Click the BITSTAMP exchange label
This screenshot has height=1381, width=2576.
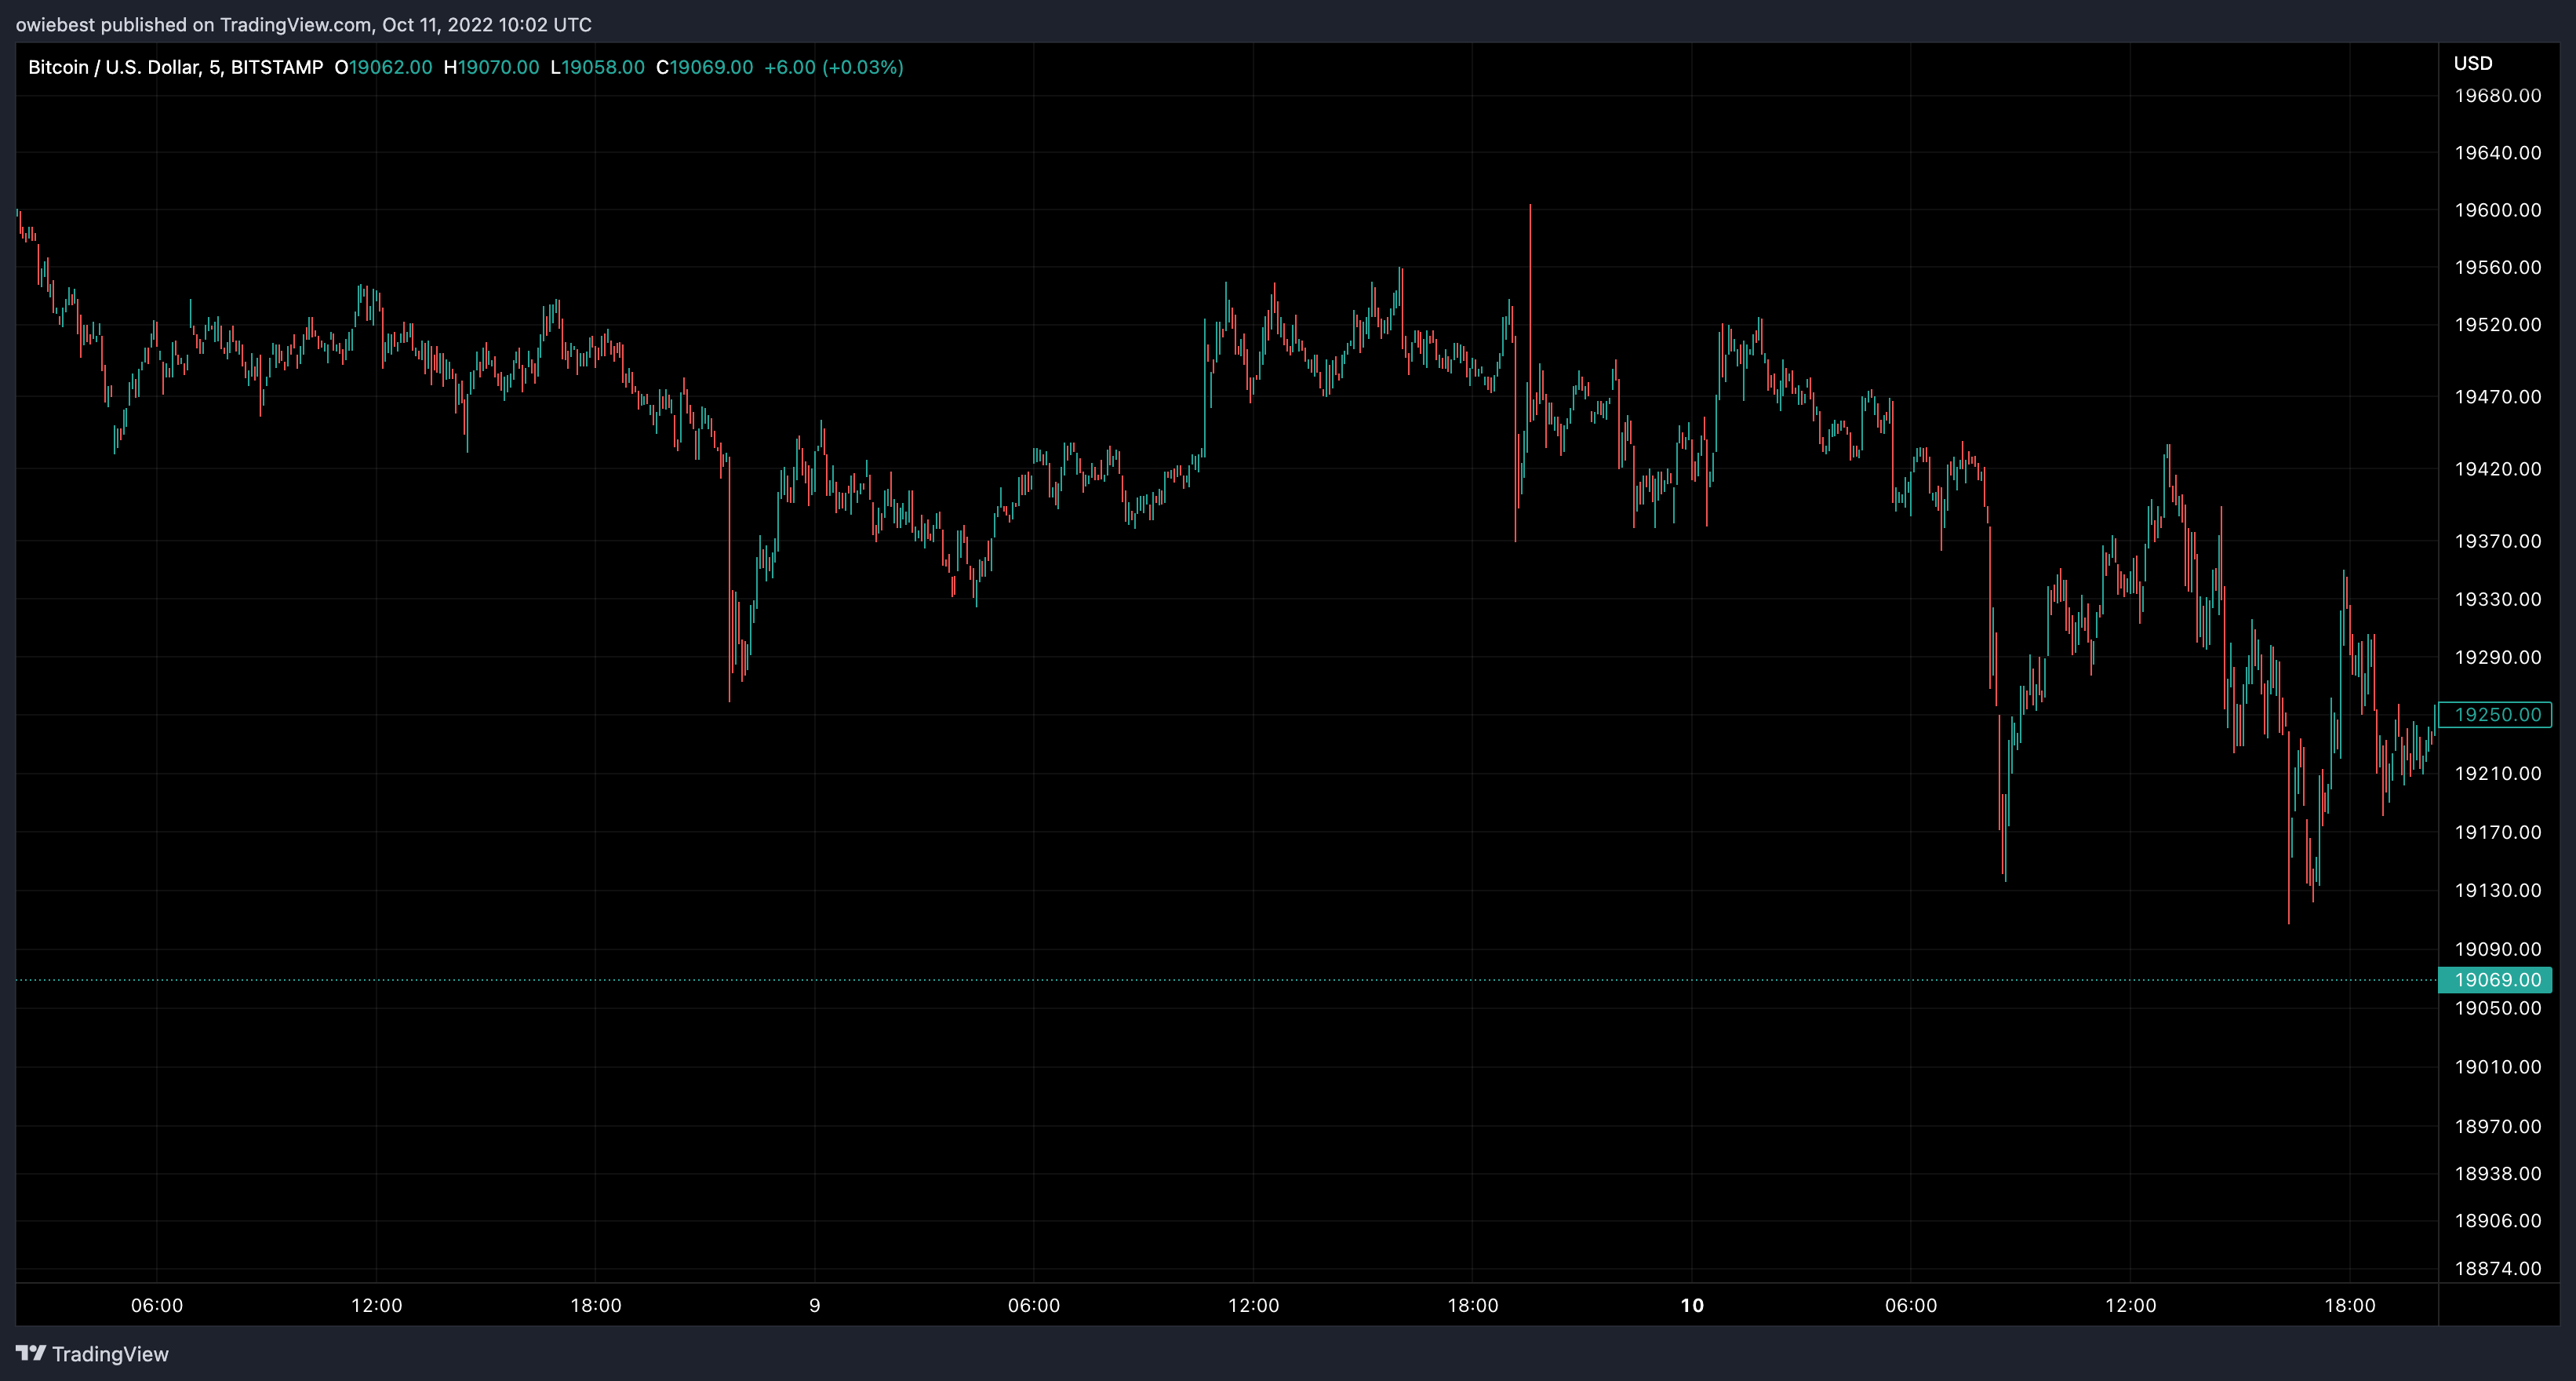click(x=277, y=67)
